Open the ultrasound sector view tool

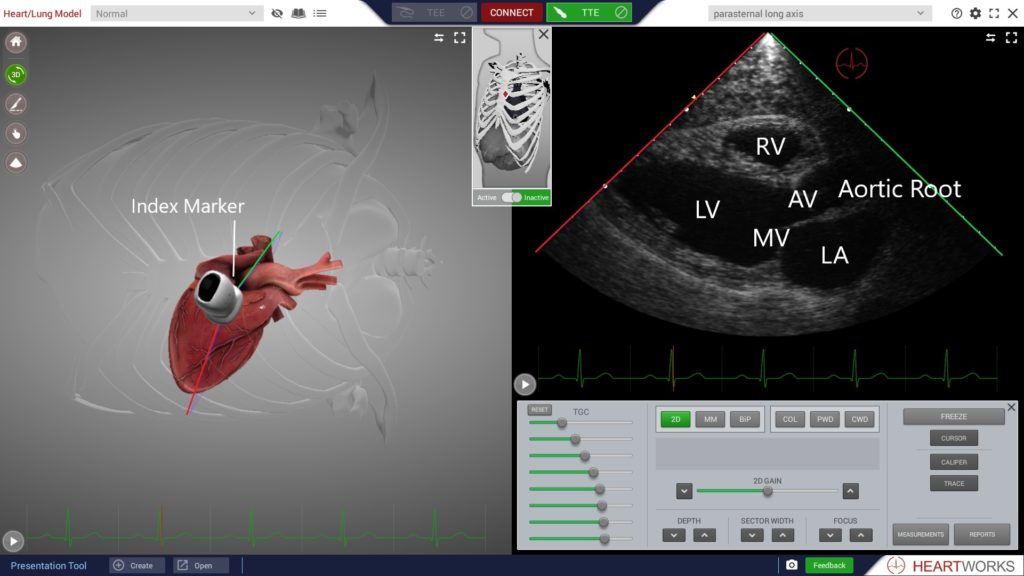point(17,162)
